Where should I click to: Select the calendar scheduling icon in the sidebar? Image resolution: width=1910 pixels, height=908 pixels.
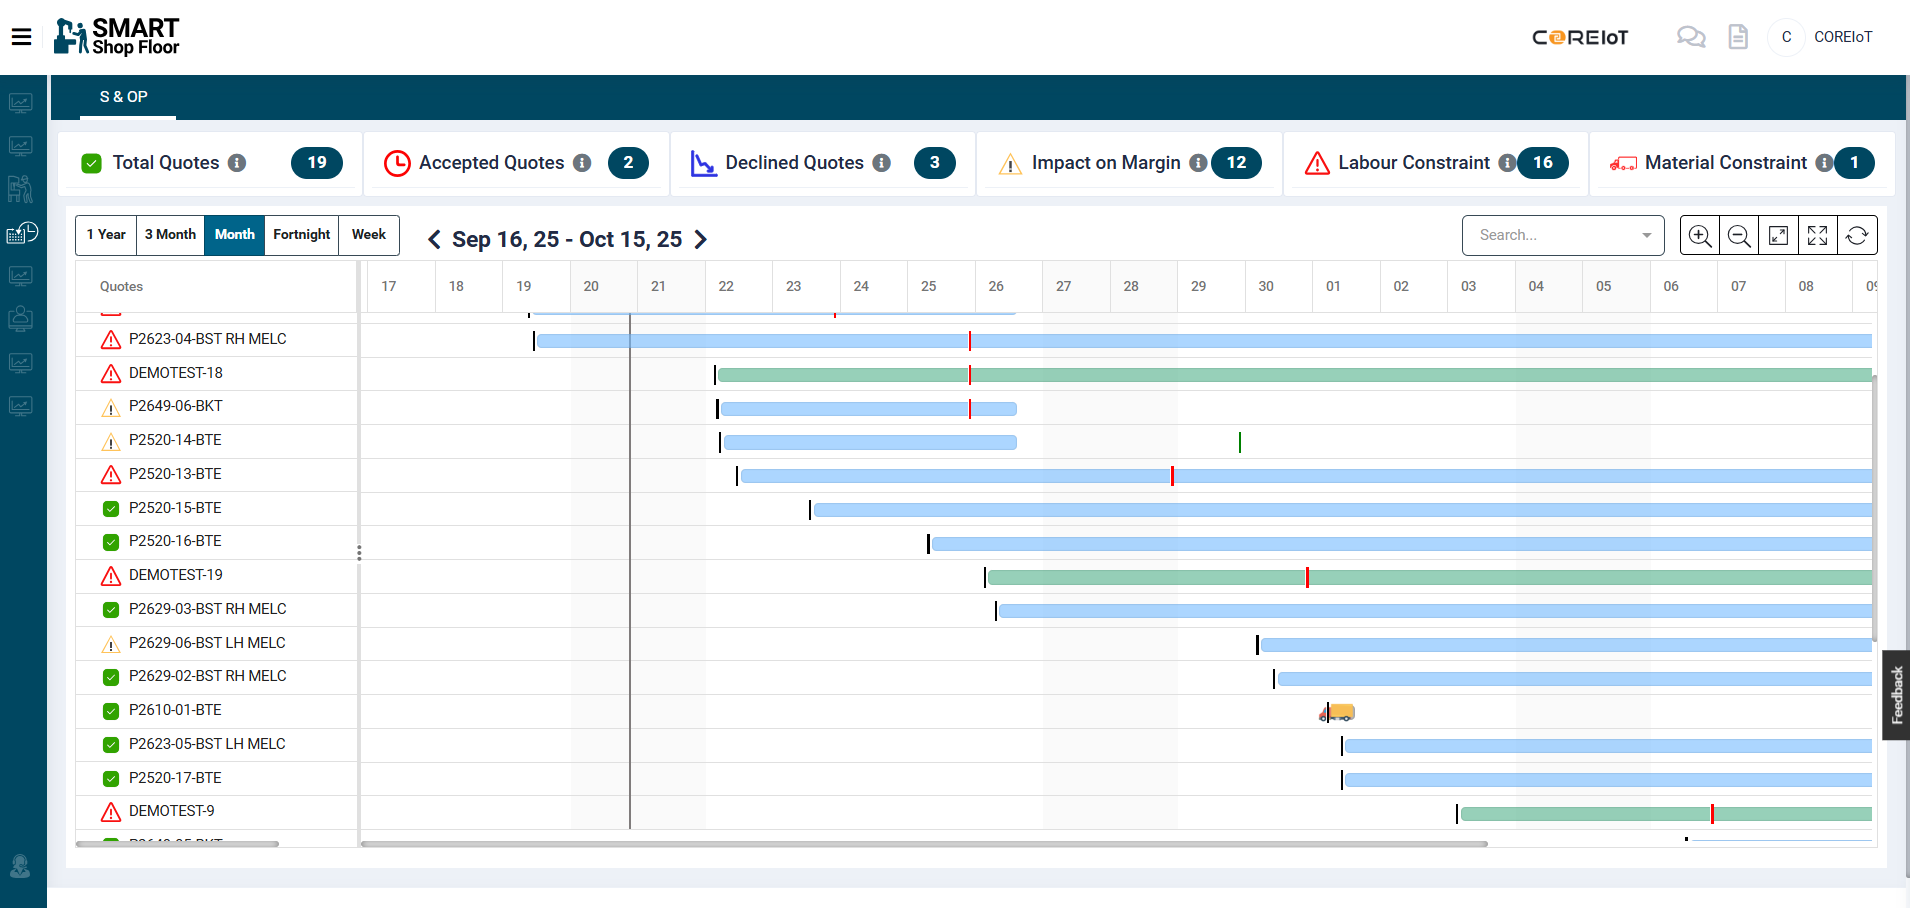(x=22, y=232)
